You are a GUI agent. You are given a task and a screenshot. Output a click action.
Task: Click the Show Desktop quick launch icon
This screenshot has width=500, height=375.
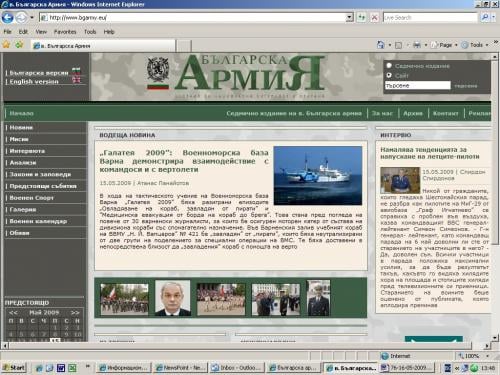50,368
